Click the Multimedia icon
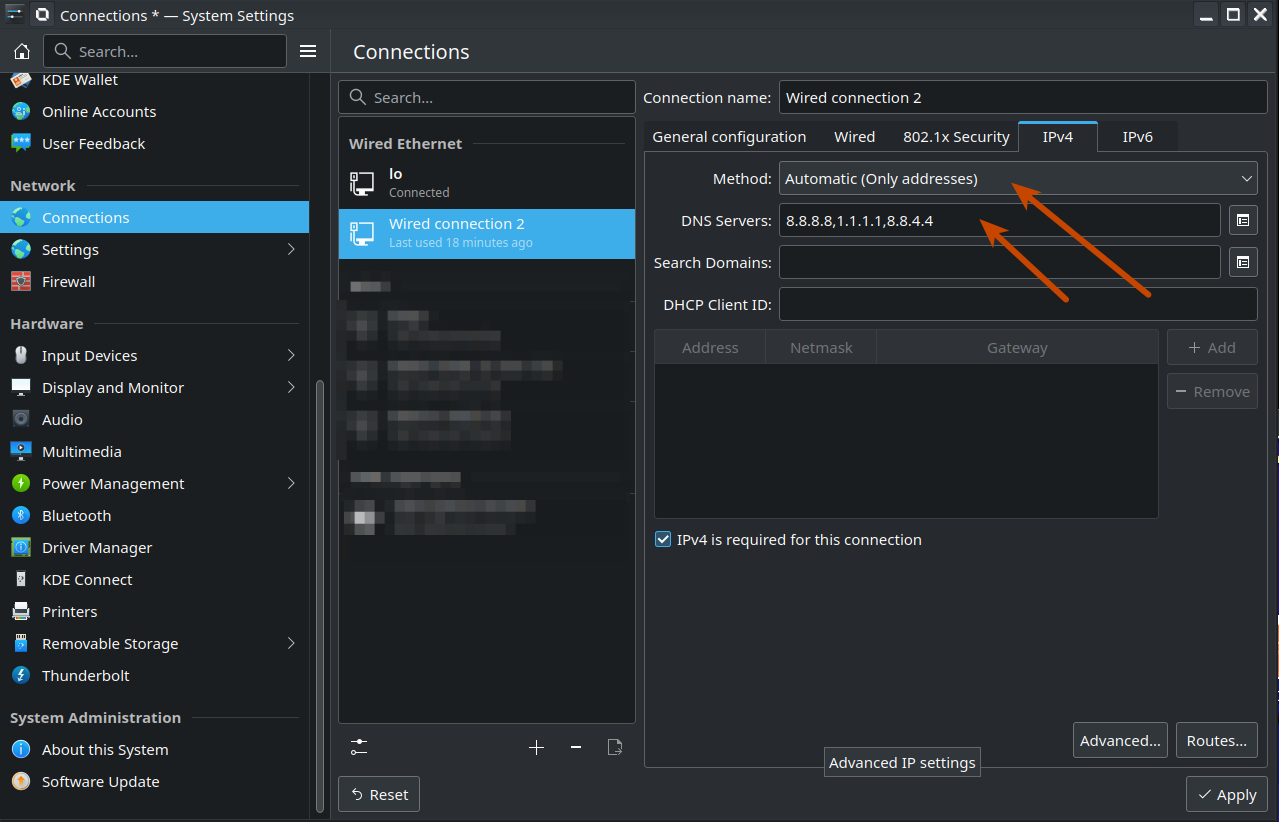The image size is (1279, 822). pos(21,452)
